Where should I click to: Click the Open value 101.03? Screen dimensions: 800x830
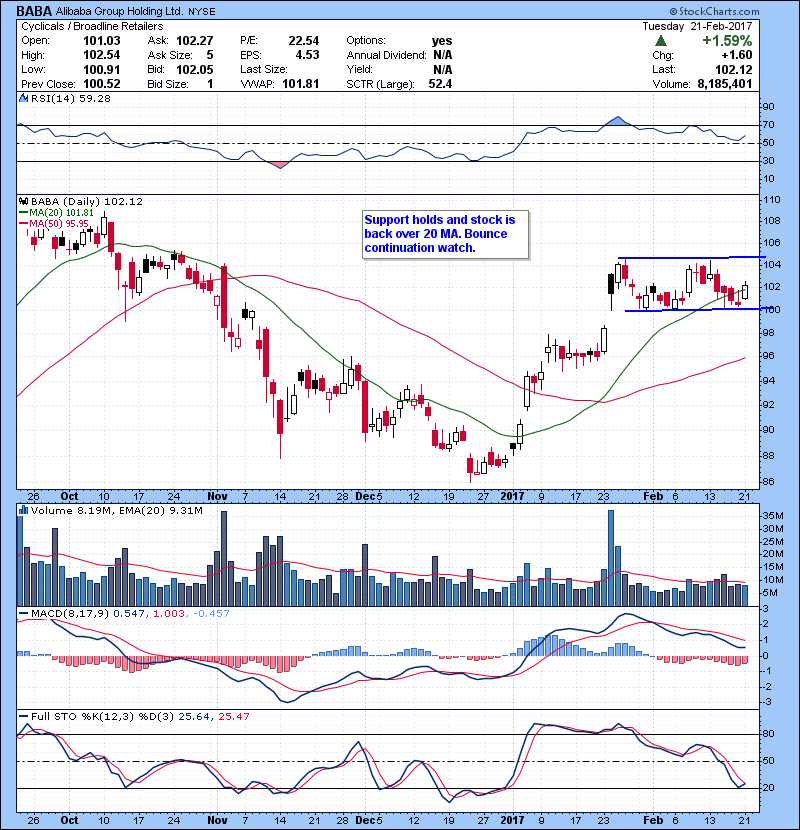click(102, 41)
